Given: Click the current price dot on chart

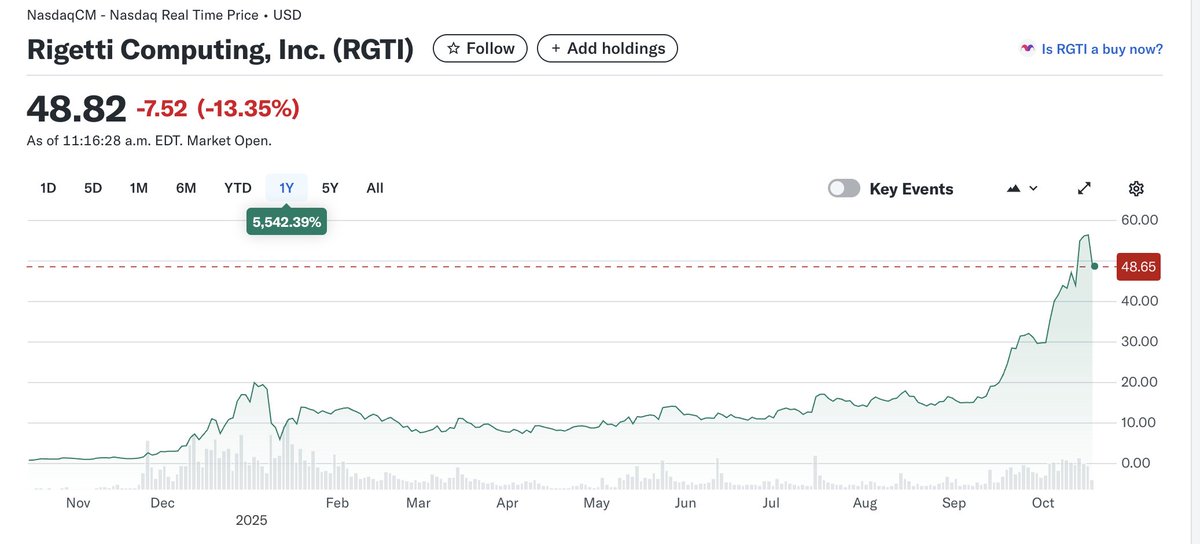Looking at the screenshot, I should [1095, 266].
